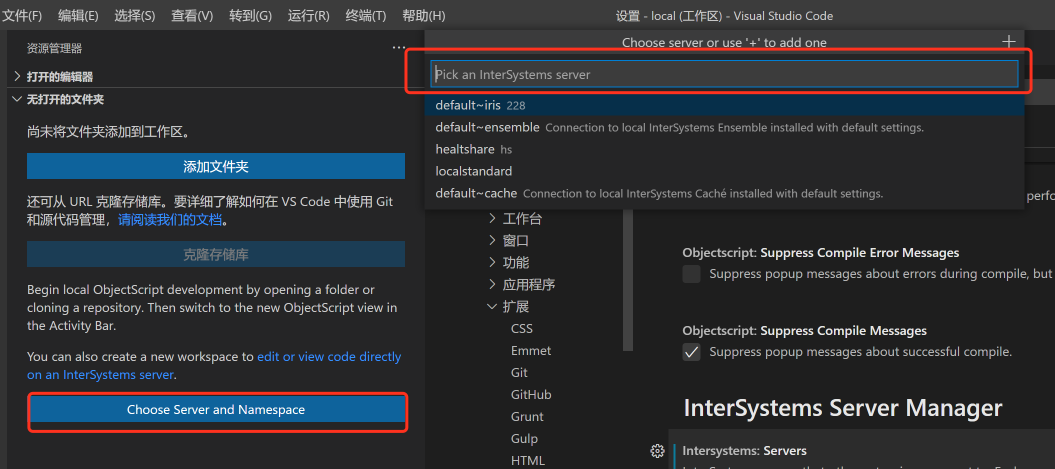Select Git in extensions settings tree
This screenshot has width=1055, height=469.
point(519,372)
